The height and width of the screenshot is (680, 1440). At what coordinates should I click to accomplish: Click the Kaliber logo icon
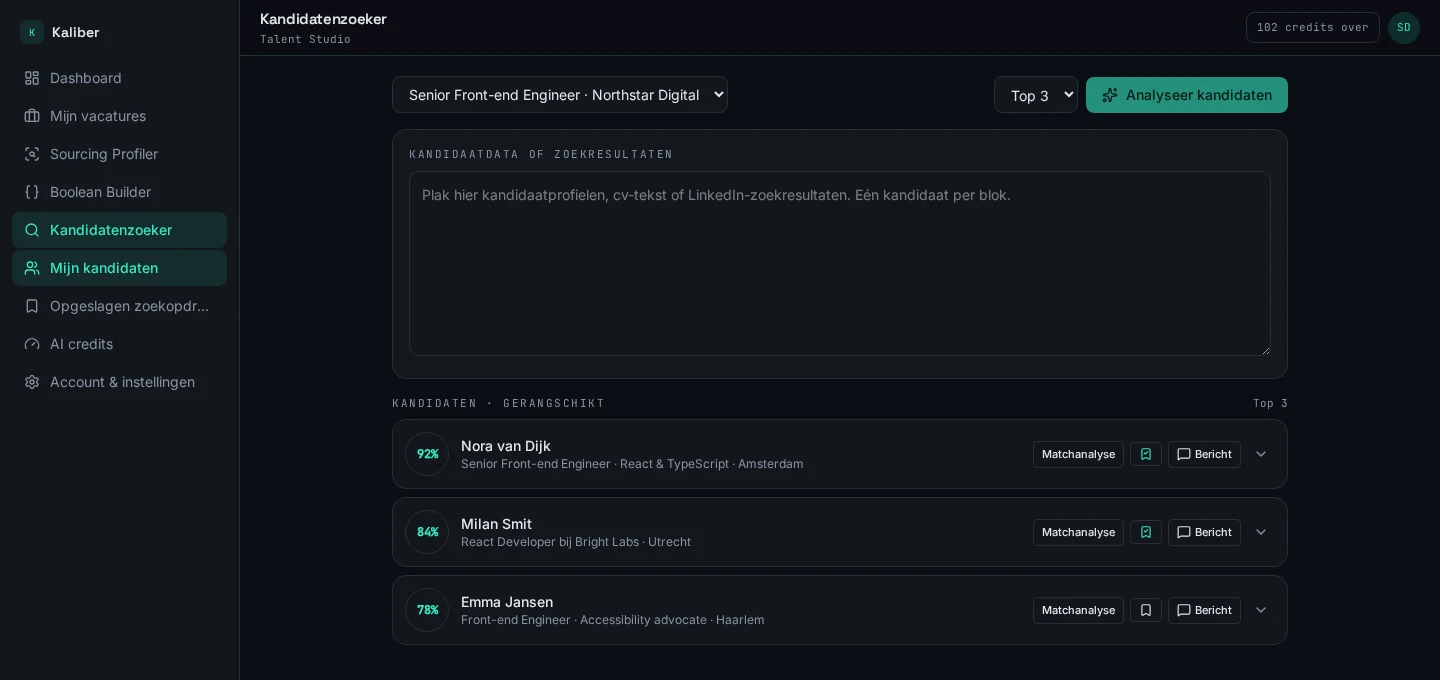[x=32, y=32]
